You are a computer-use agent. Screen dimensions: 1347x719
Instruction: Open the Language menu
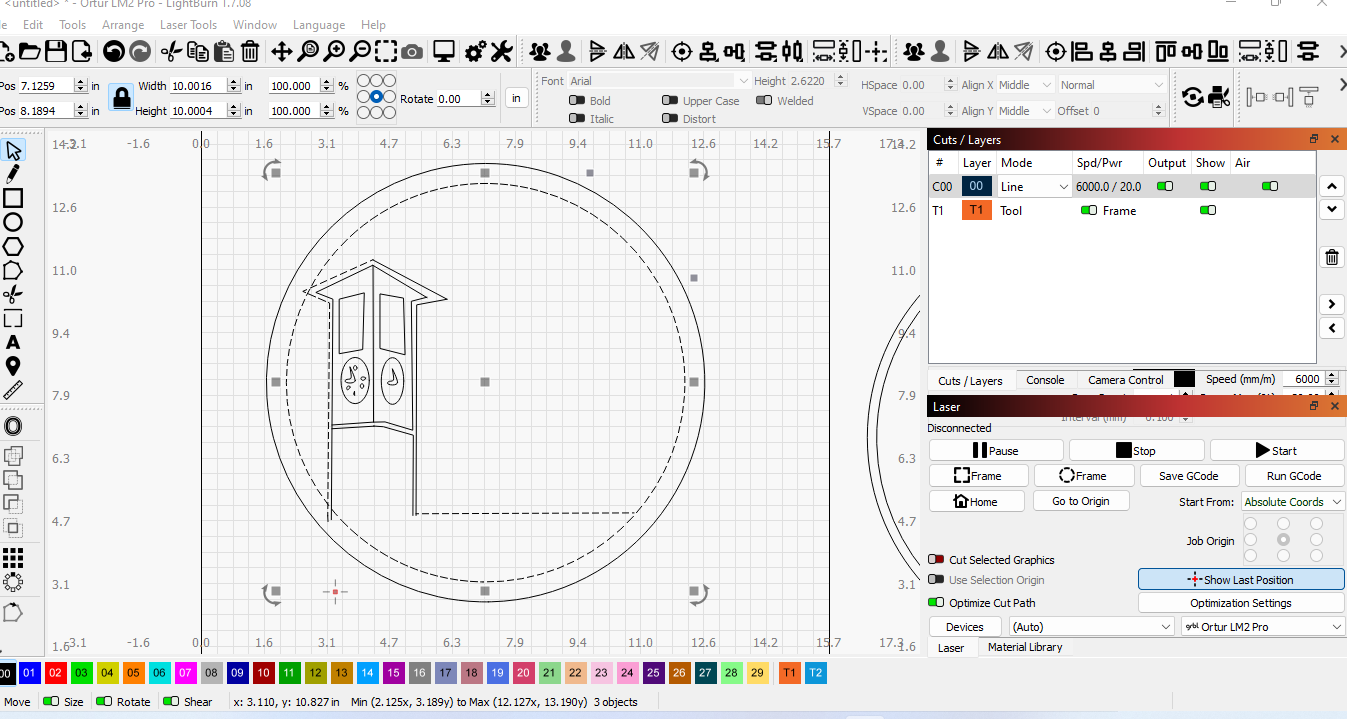(x=319, y=25)
